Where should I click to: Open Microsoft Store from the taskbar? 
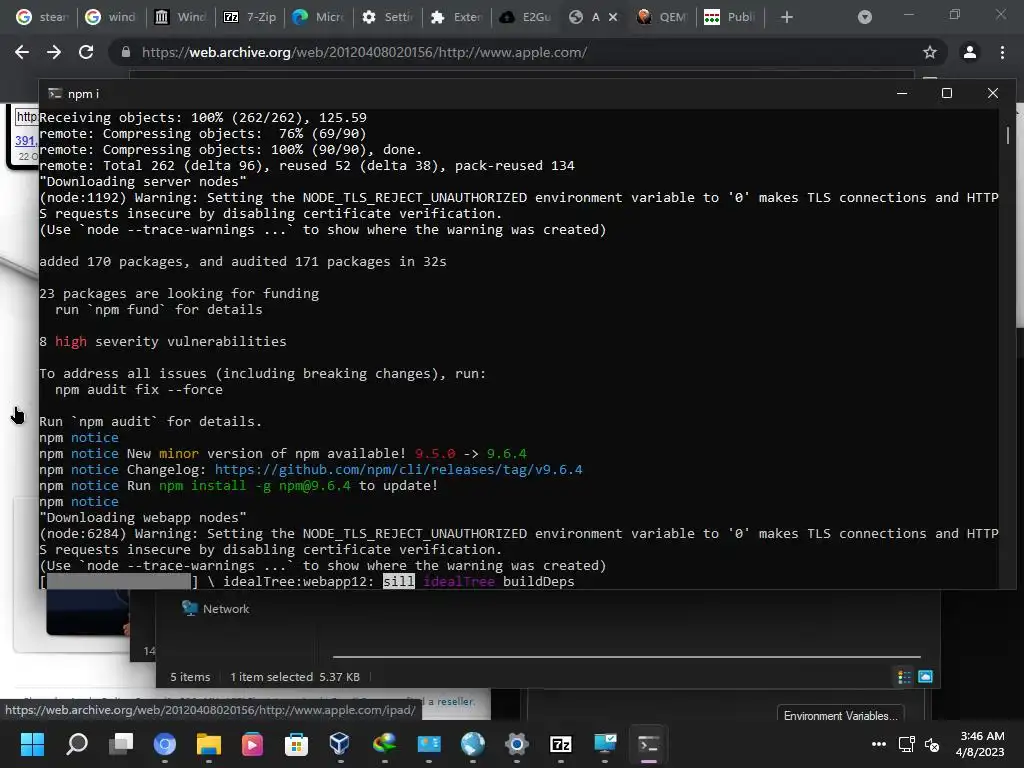tap(296, 744)
